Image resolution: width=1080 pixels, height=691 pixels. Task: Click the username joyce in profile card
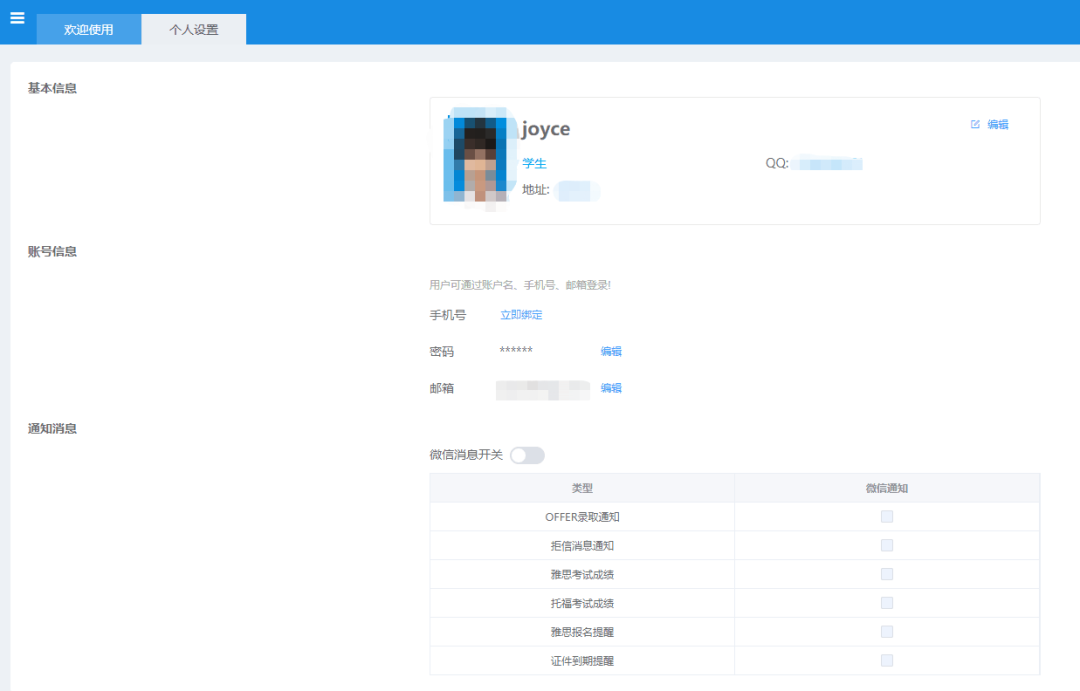pyautogui.click(x=546, y=130)
